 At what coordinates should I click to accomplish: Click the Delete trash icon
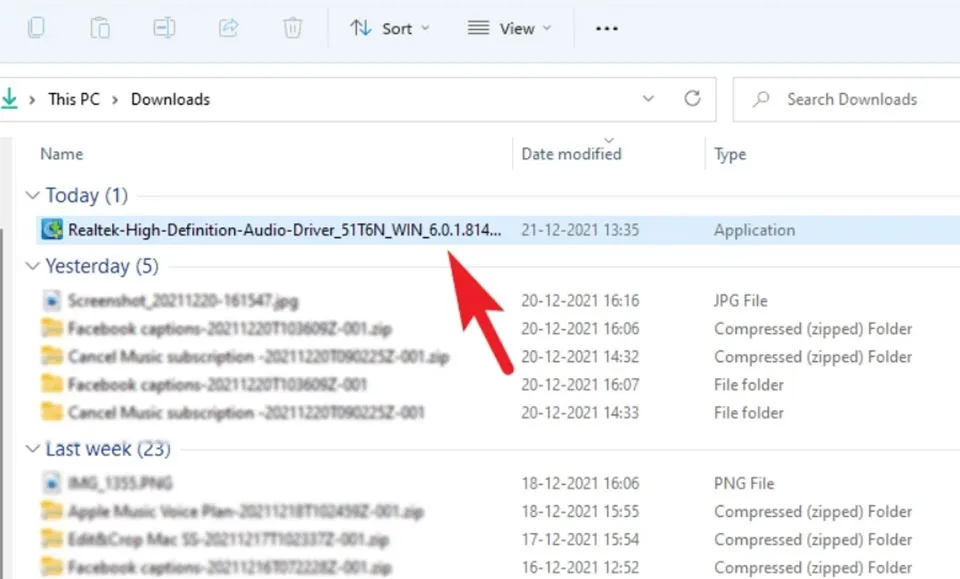(x=292, y=28)
